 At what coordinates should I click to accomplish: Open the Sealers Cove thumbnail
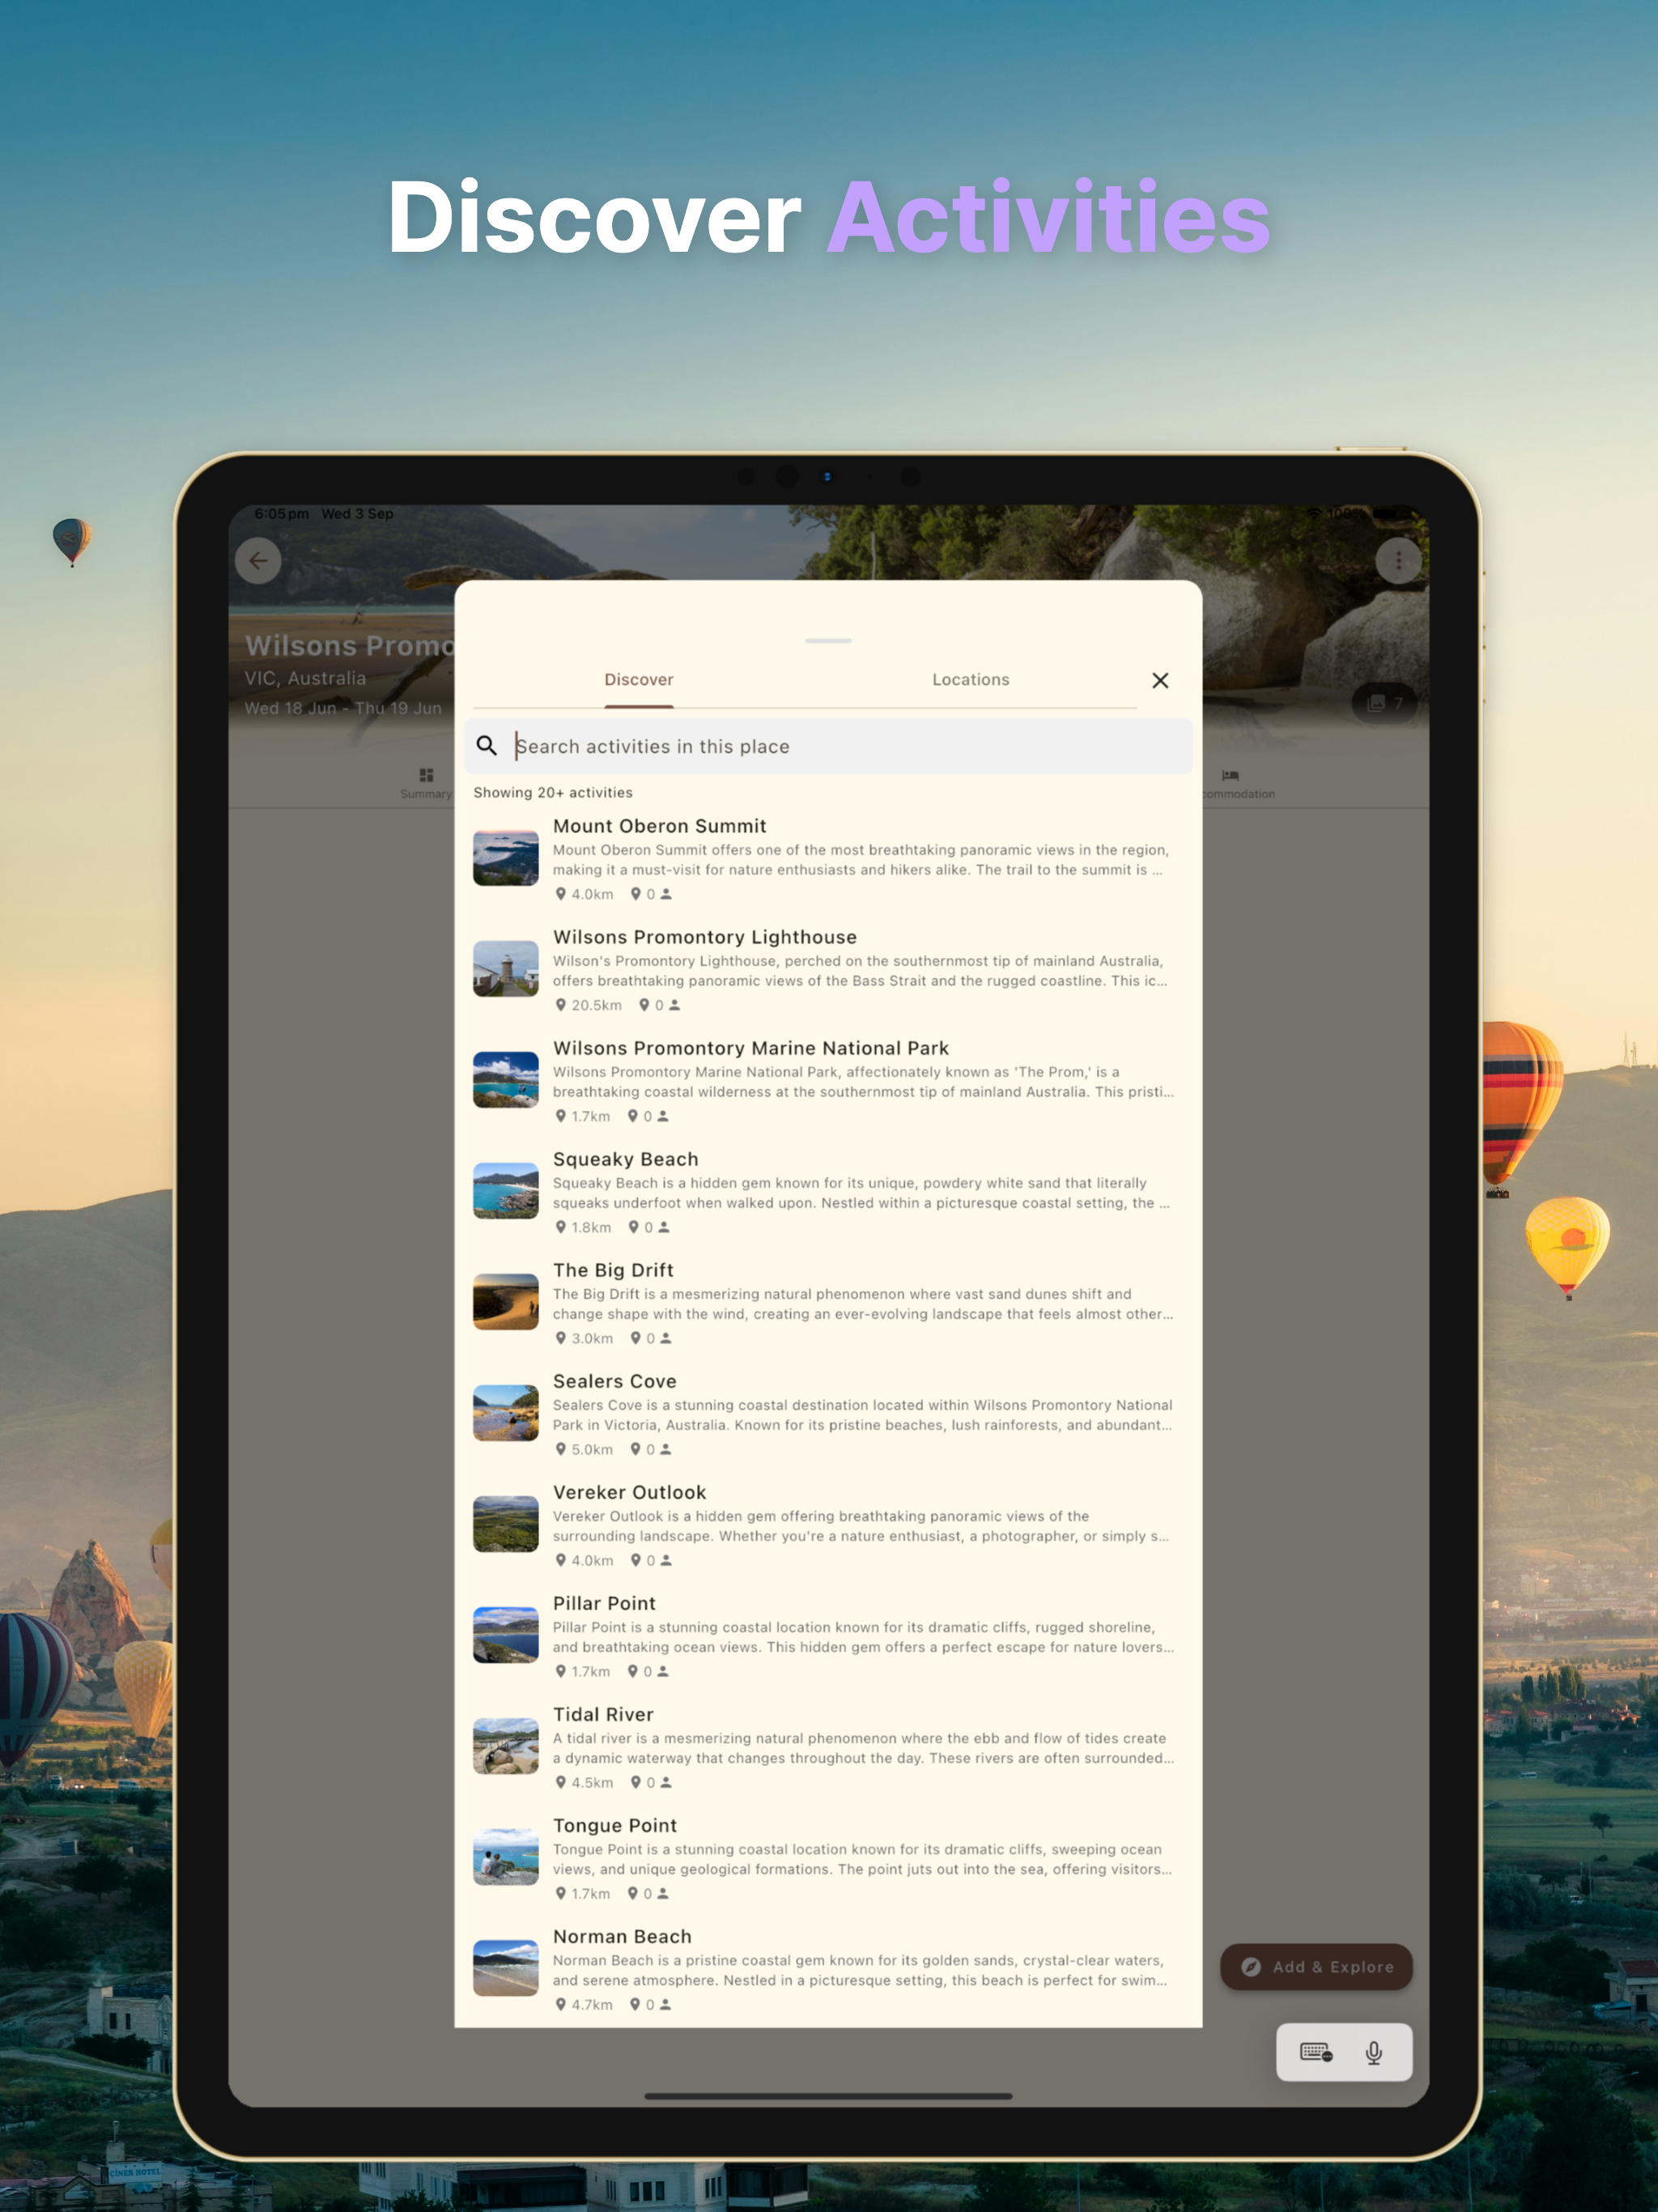(506, 1413)
